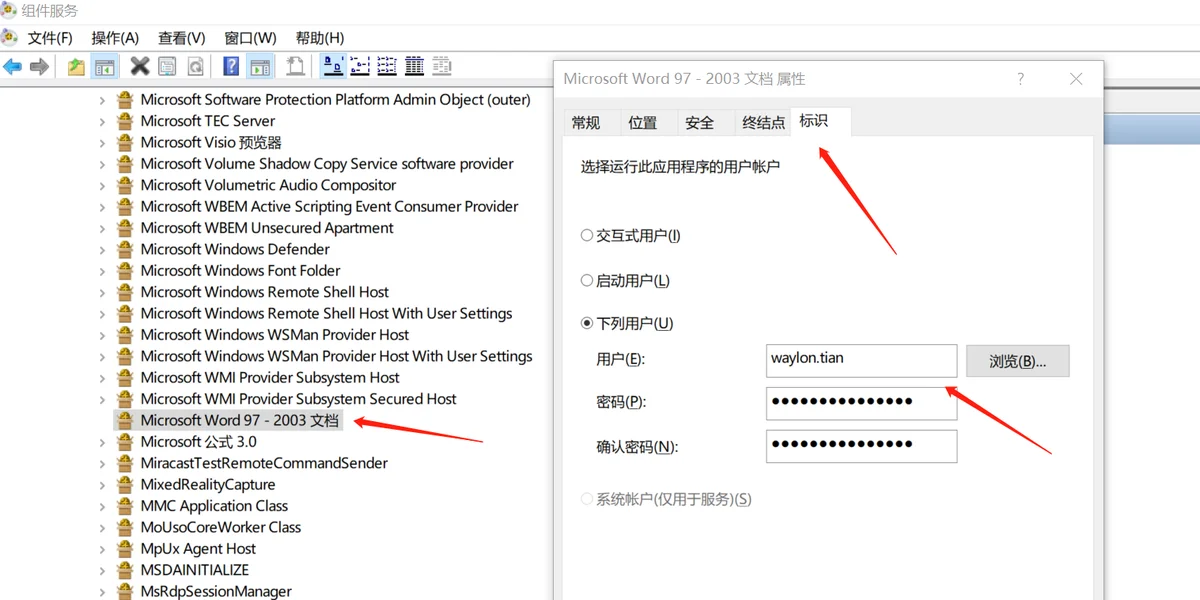Open the 查看(V) menu
This screenshot has height=600, width=1200.
click(x=182, y=38)
